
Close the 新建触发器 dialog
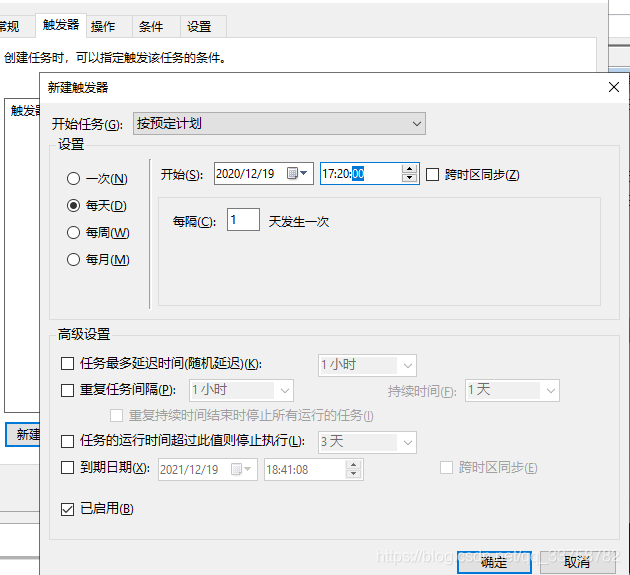point(614,87)
